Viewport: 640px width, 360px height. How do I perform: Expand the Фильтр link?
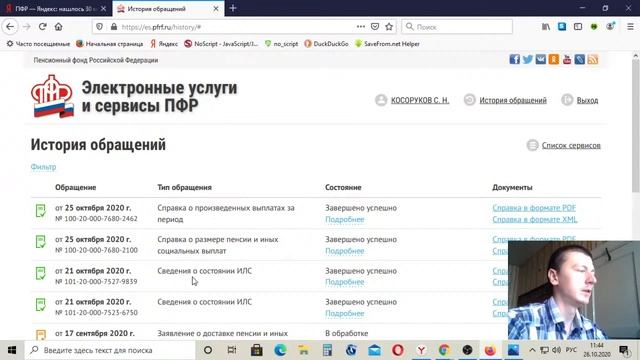pos(43,167)
